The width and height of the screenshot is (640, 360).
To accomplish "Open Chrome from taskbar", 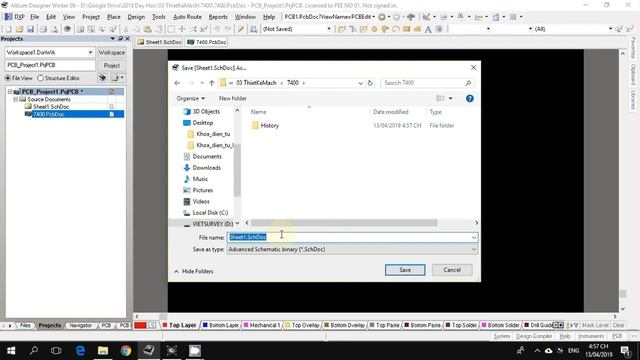I will pos(126,351).
